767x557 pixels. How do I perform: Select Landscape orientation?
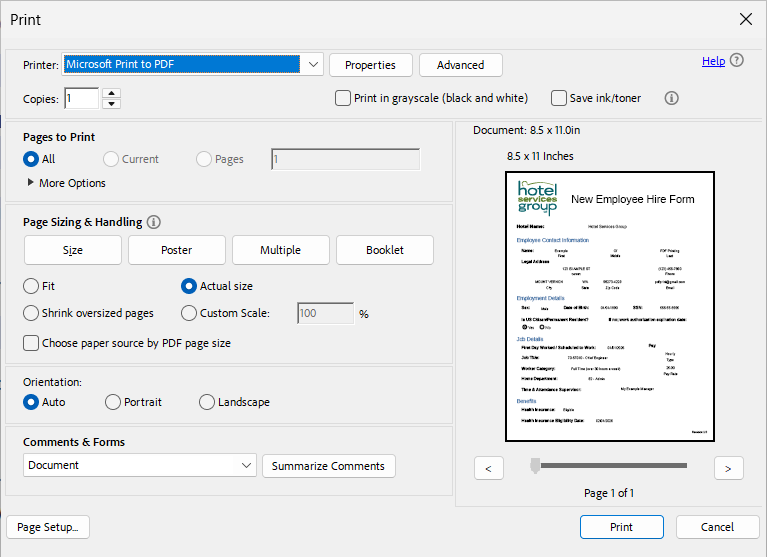tap(206, 402)
